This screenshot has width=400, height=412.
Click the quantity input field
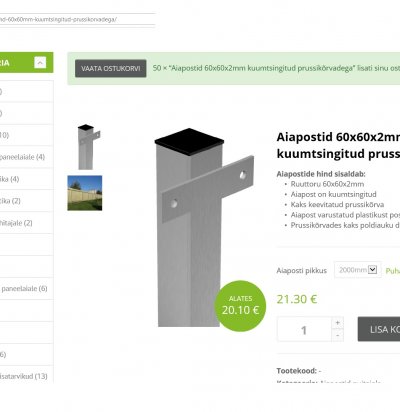[x=304, y=329]
